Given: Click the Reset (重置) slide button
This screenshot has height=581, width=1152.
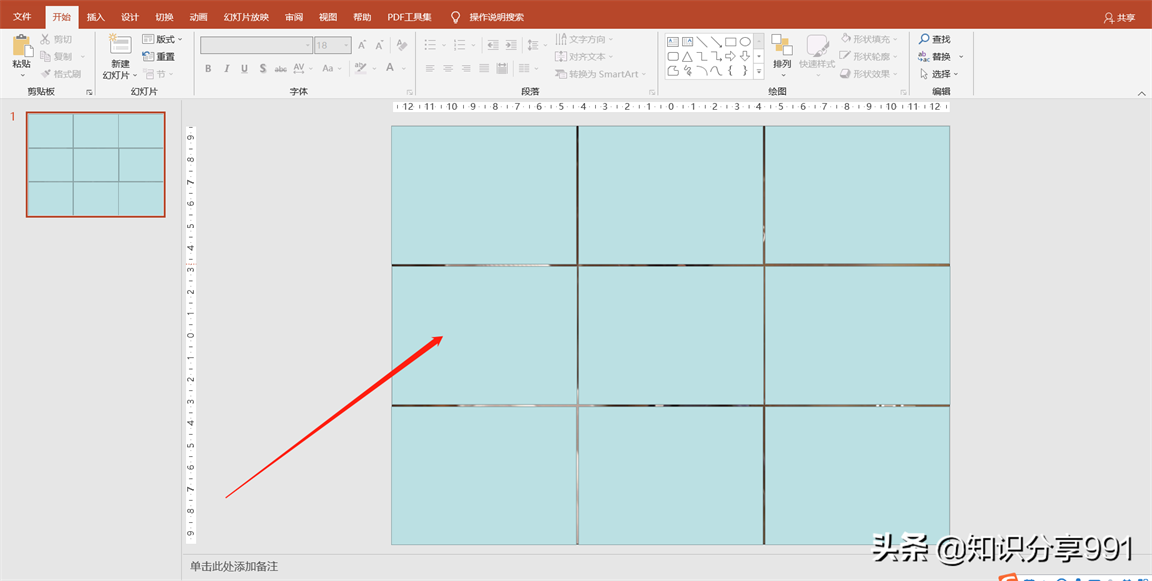Looking at the screenshot, I should point(159,57).
